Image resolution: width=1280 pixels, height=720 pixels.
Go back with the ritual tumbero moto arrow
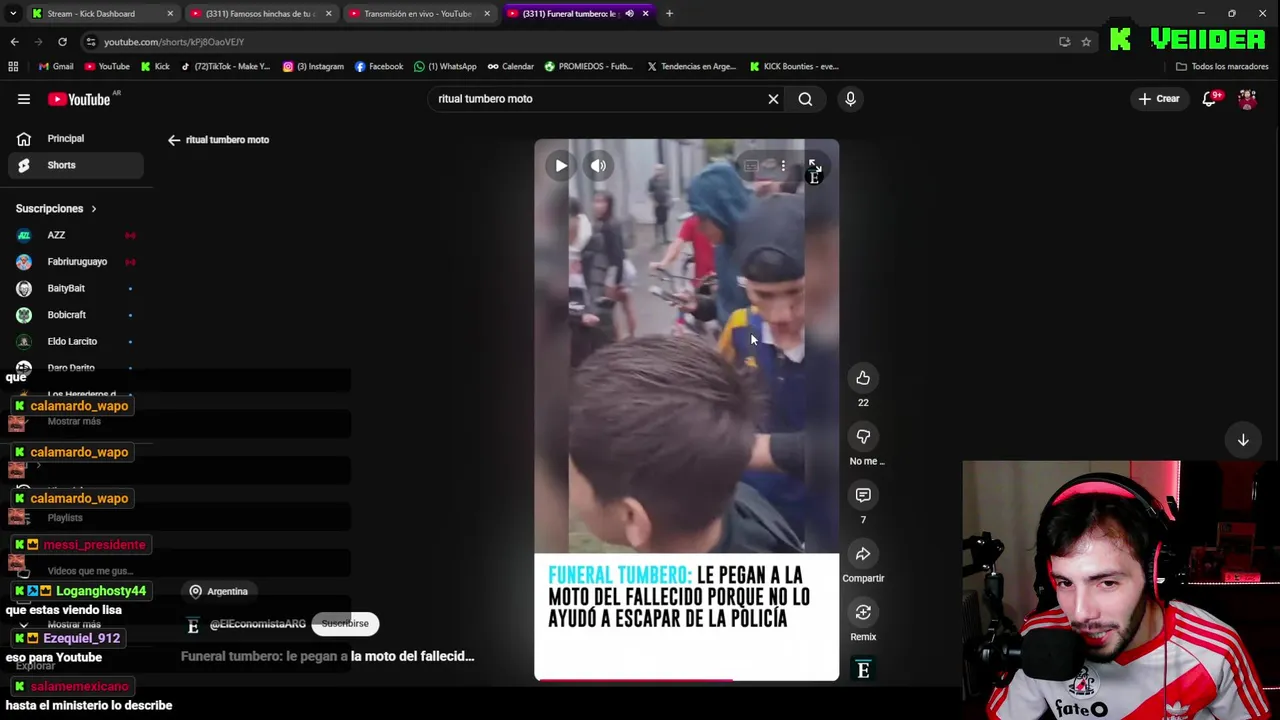click(174, 140)
